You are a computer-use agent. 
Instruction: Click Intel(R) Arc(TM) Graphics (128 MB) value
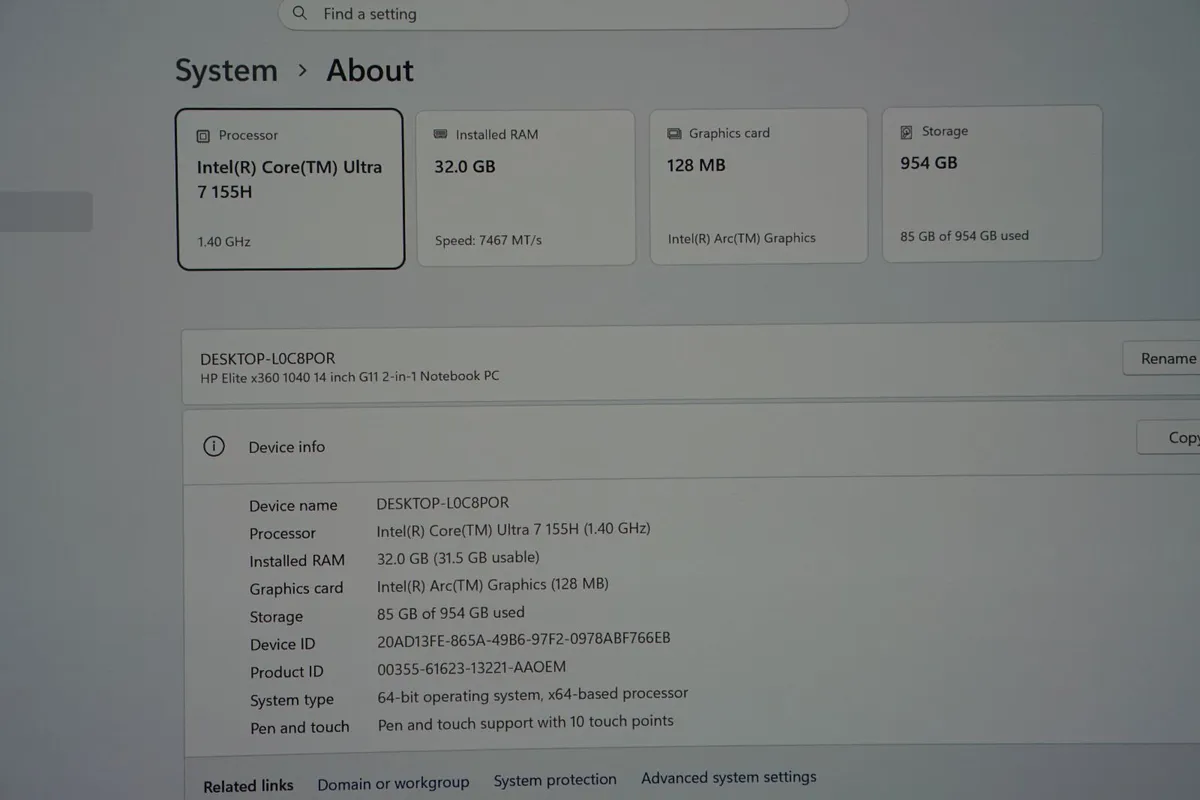493,585
